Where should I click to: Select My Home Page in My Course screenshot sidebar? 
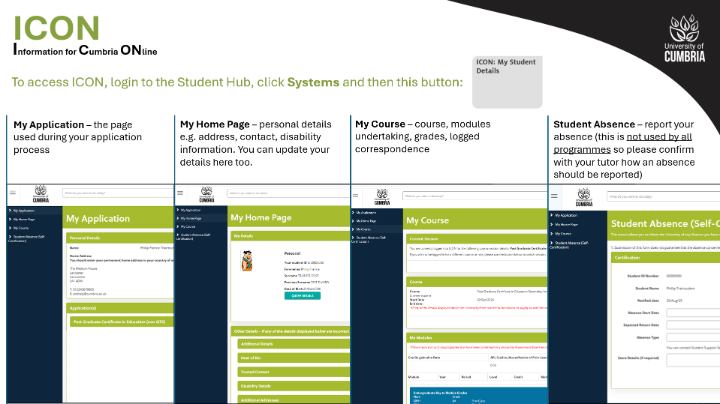[x=365, y=221]
